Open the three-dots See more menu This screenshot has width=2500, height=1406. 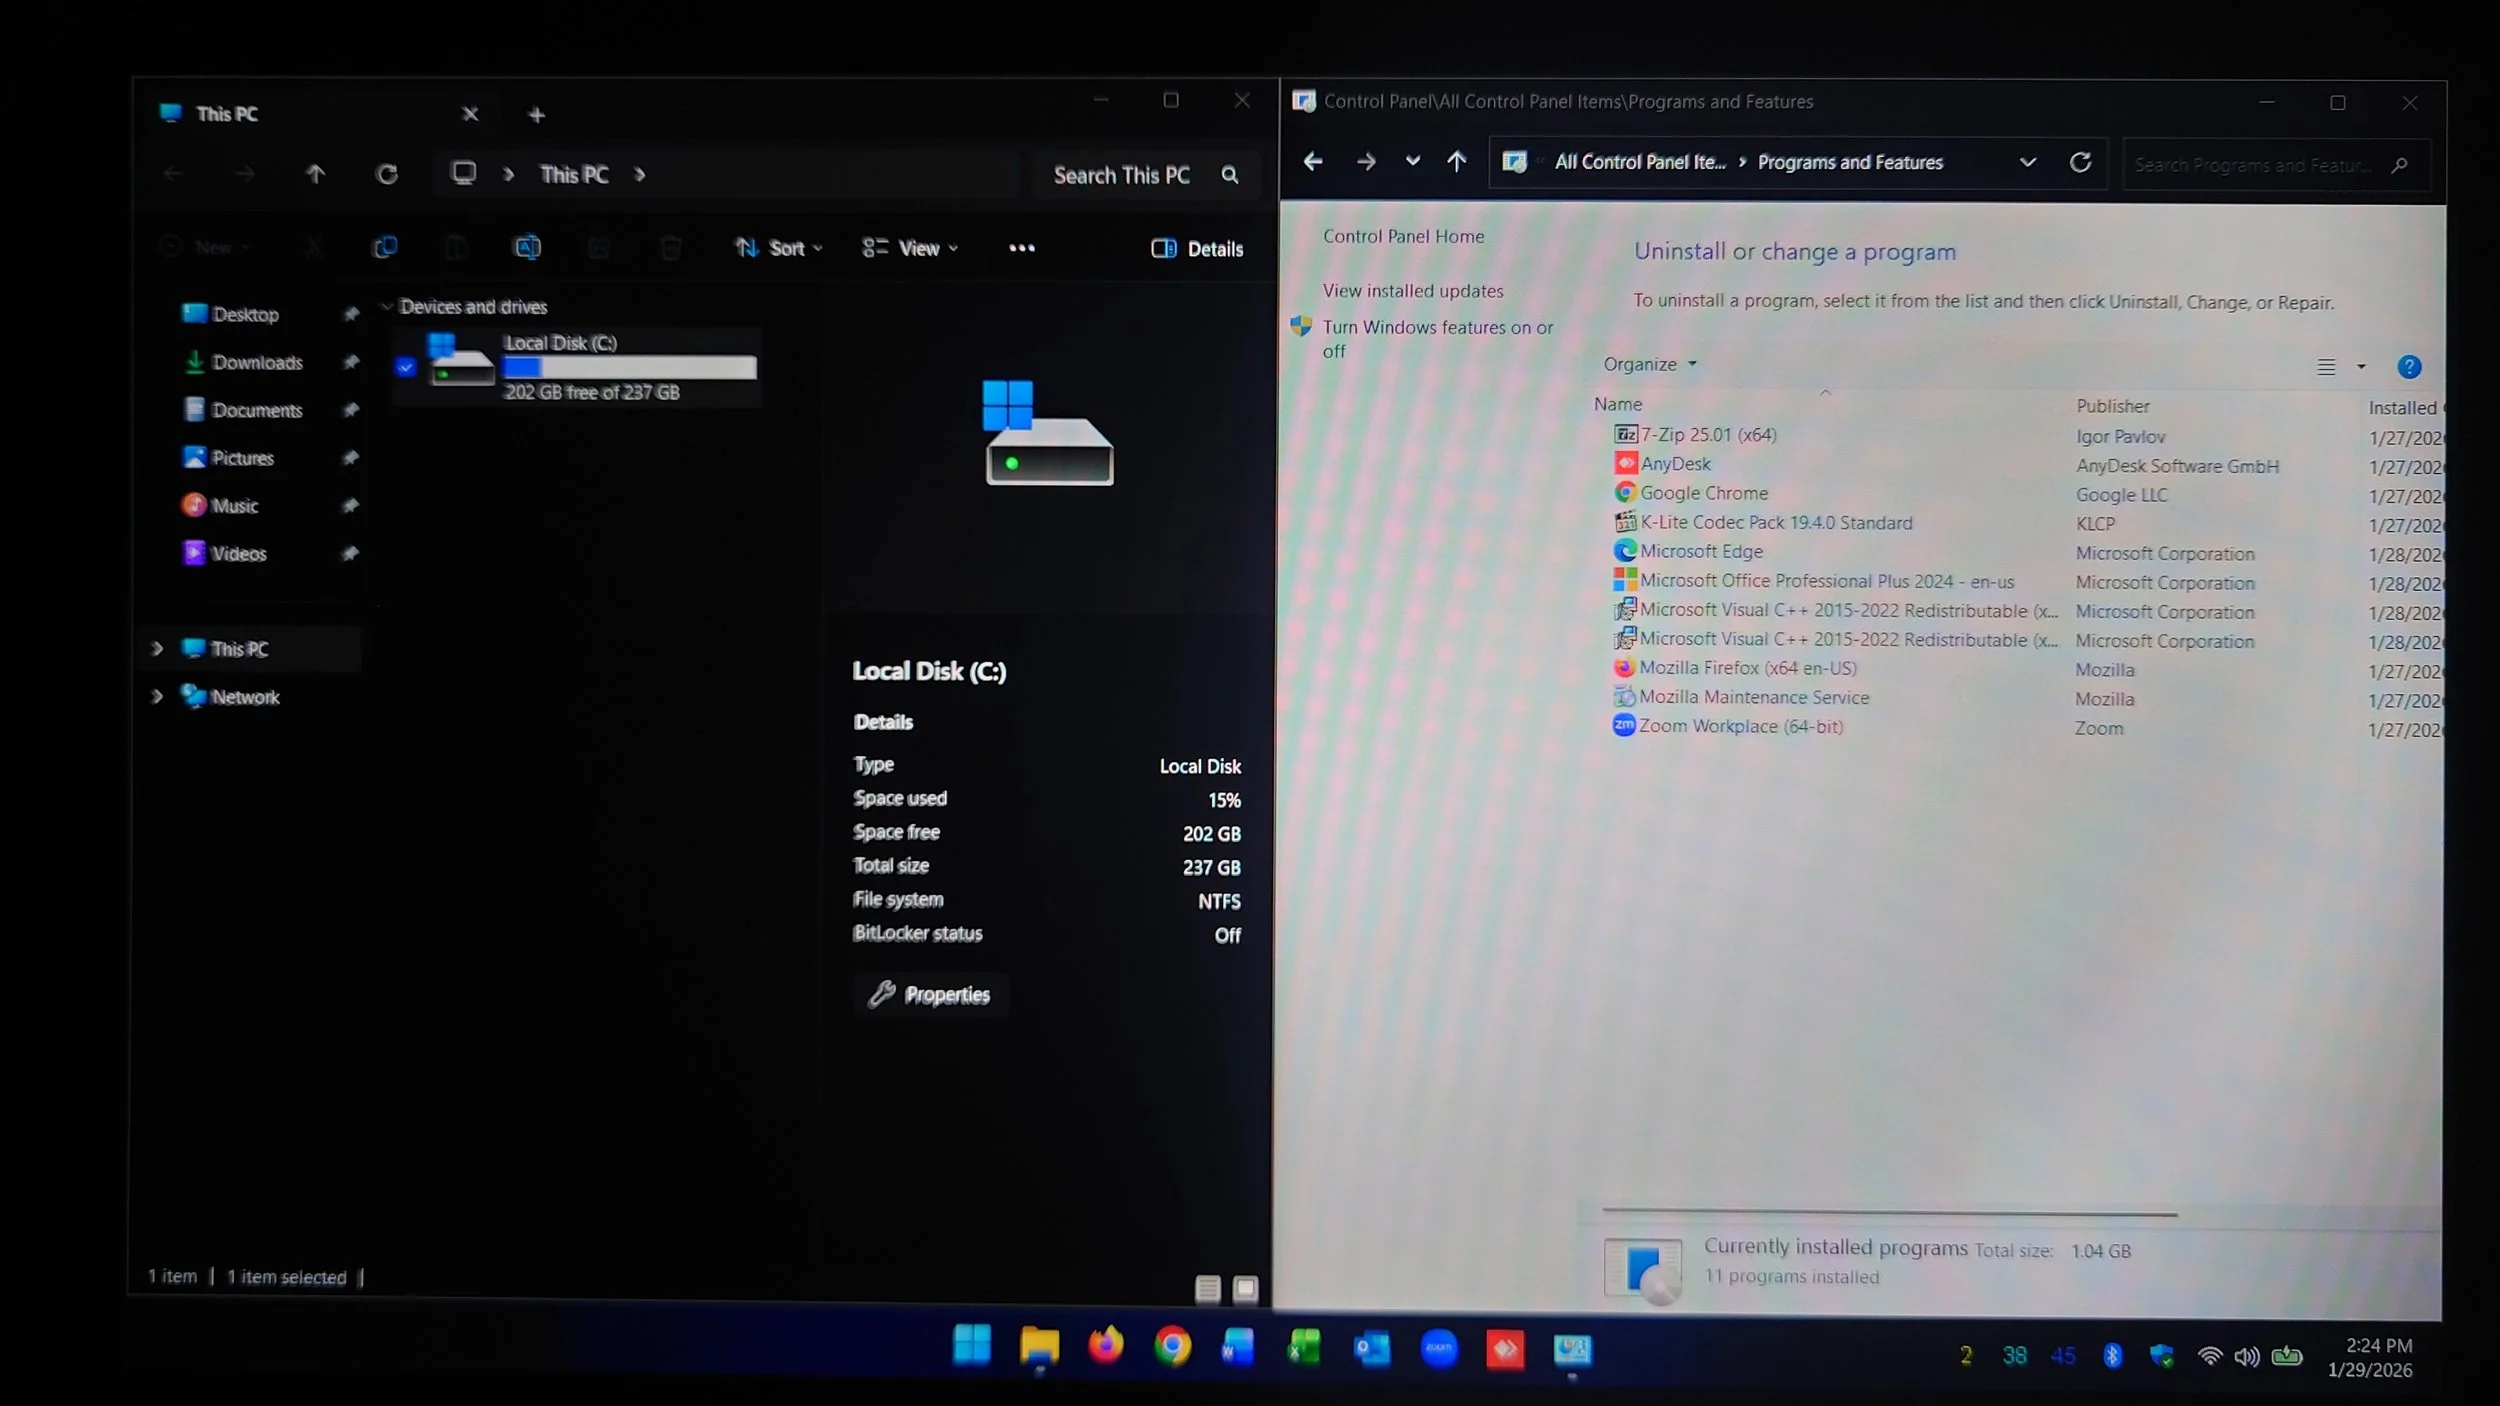[x=1021, y=248]
